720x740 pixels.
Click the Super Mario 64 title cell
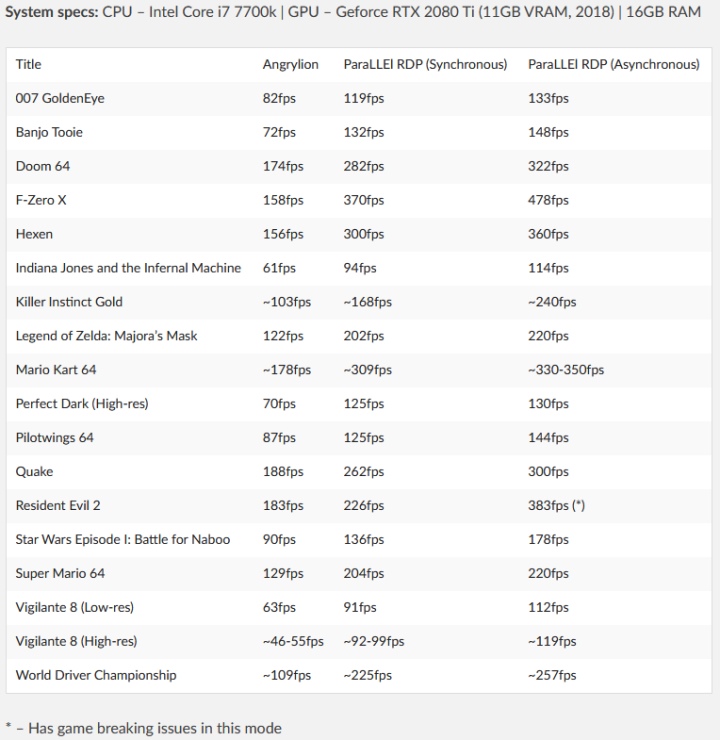tap(60, 574)
